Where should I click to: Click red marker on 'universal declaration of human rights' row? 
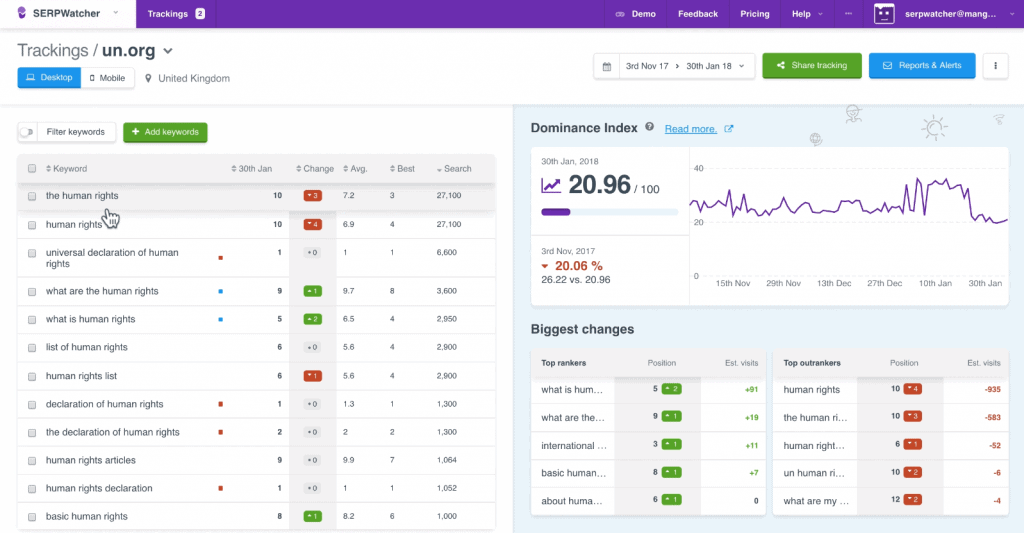coord(221,258)
